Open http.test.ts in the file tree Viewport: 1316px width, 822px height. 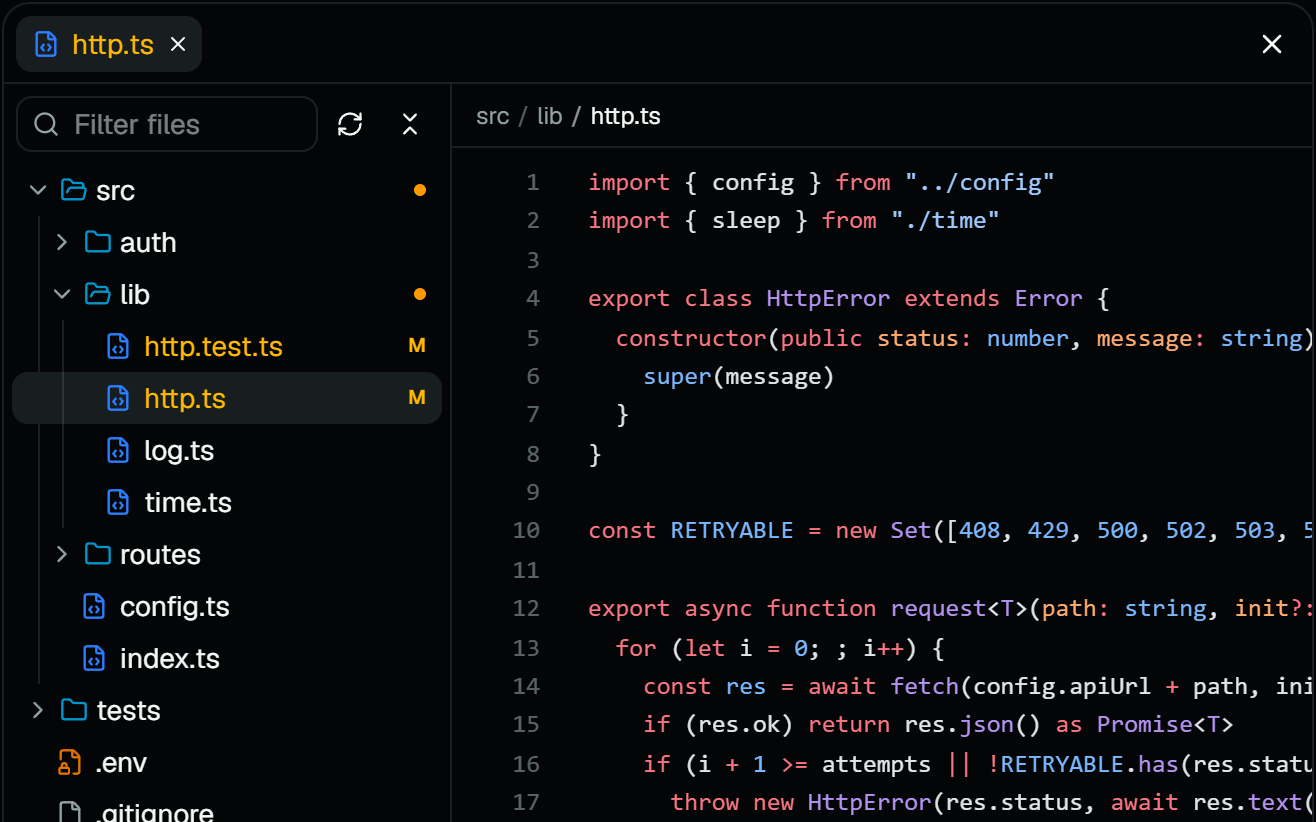click(227, 346)
